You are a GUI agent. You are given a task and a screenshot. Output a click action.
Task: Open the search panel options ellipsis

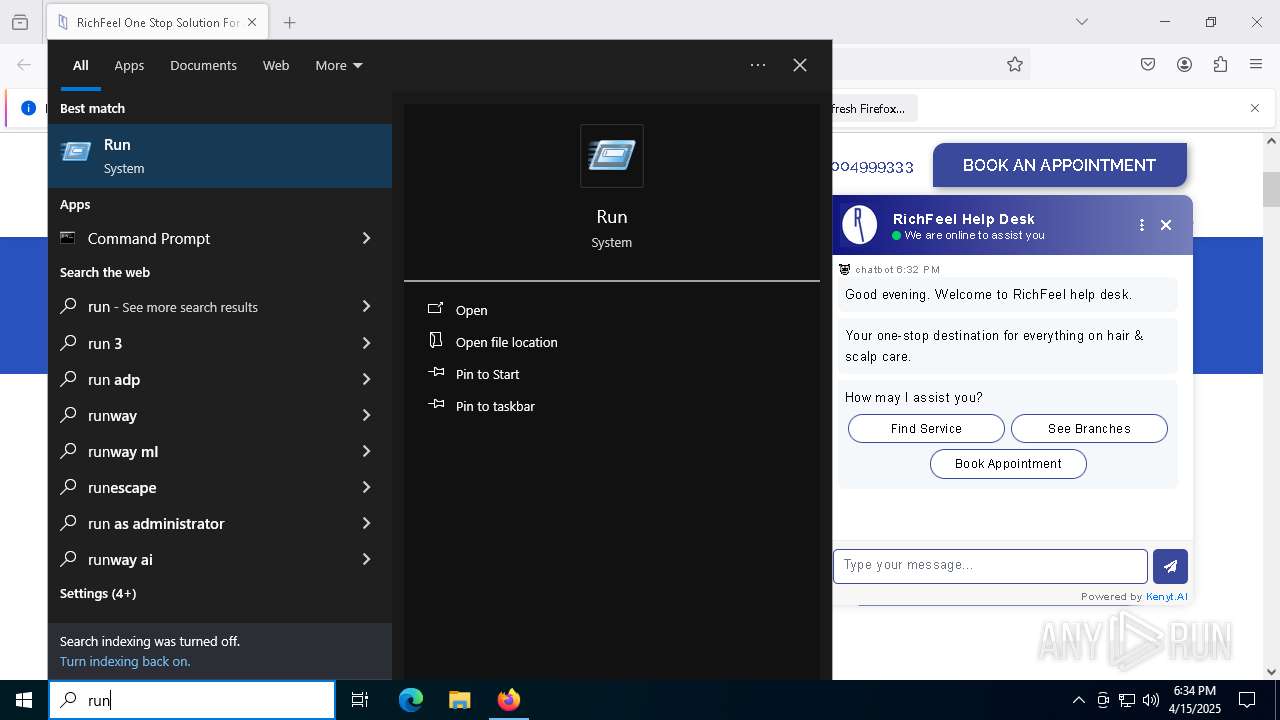[x=758, y=65]
